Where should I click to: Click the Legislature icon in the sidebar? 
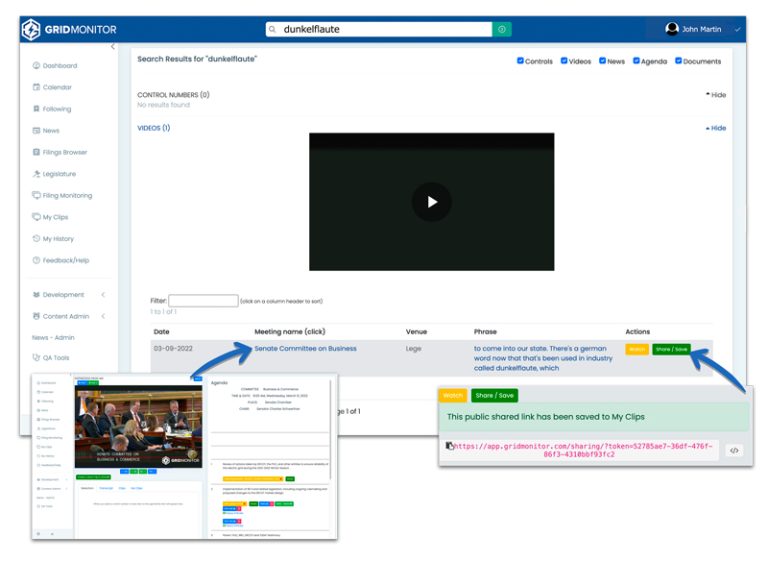[36, 173]
